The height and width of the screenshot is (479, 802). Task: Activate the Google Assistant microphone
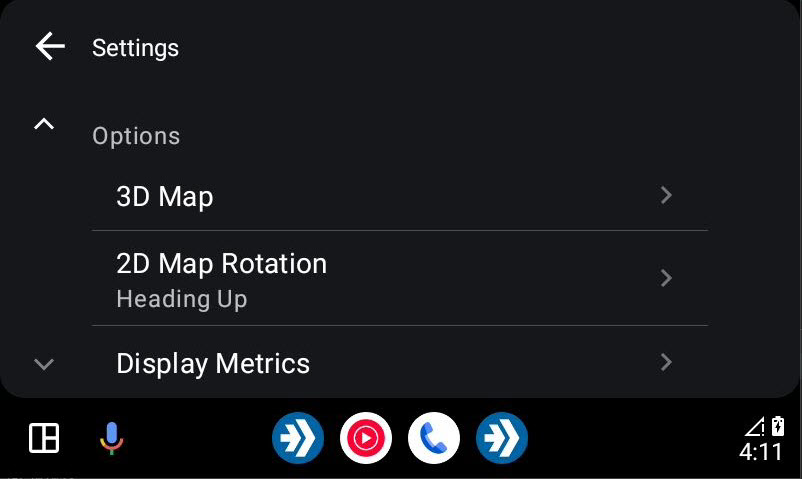pos(112,439)
